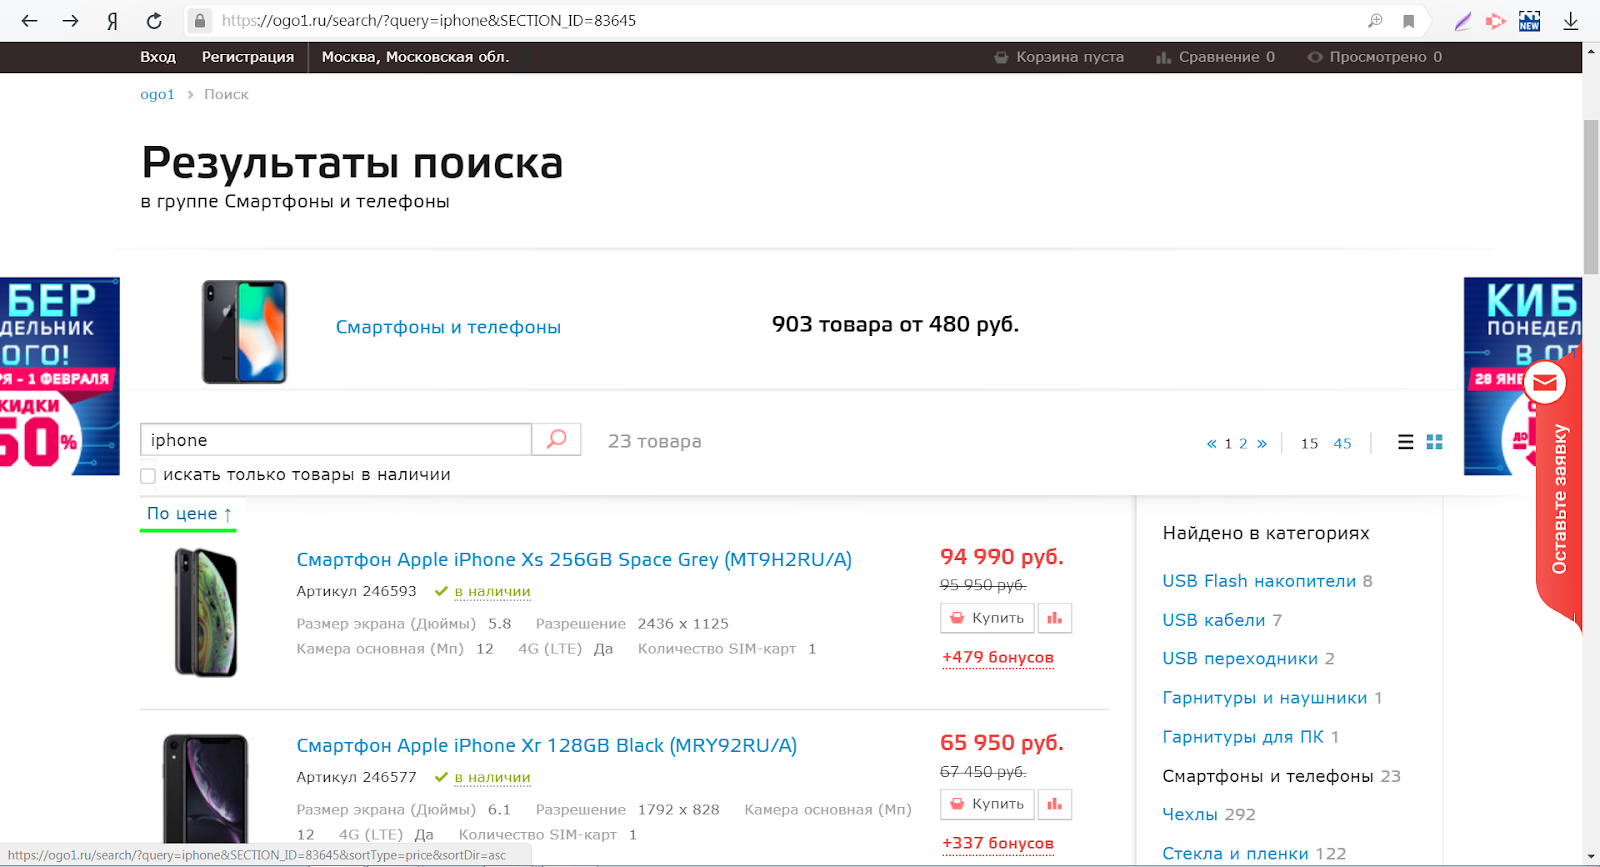Open the empty cart "Корзина пуста"
Viewport: 1600px width, 867px height.
pos(1059,57)
